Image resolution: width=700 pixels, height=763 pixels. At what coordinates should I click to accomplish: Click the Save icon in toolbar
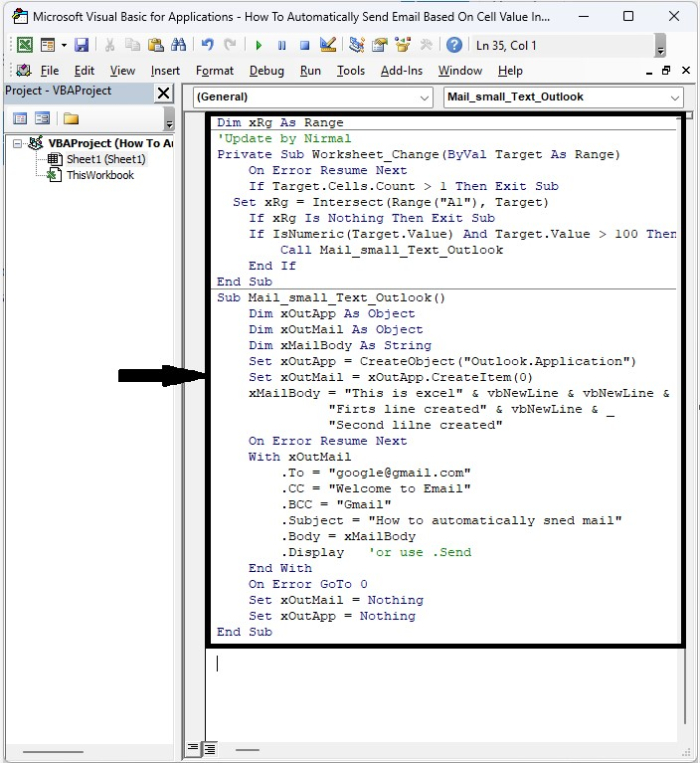pyautogui.click(x=81, y=45)
